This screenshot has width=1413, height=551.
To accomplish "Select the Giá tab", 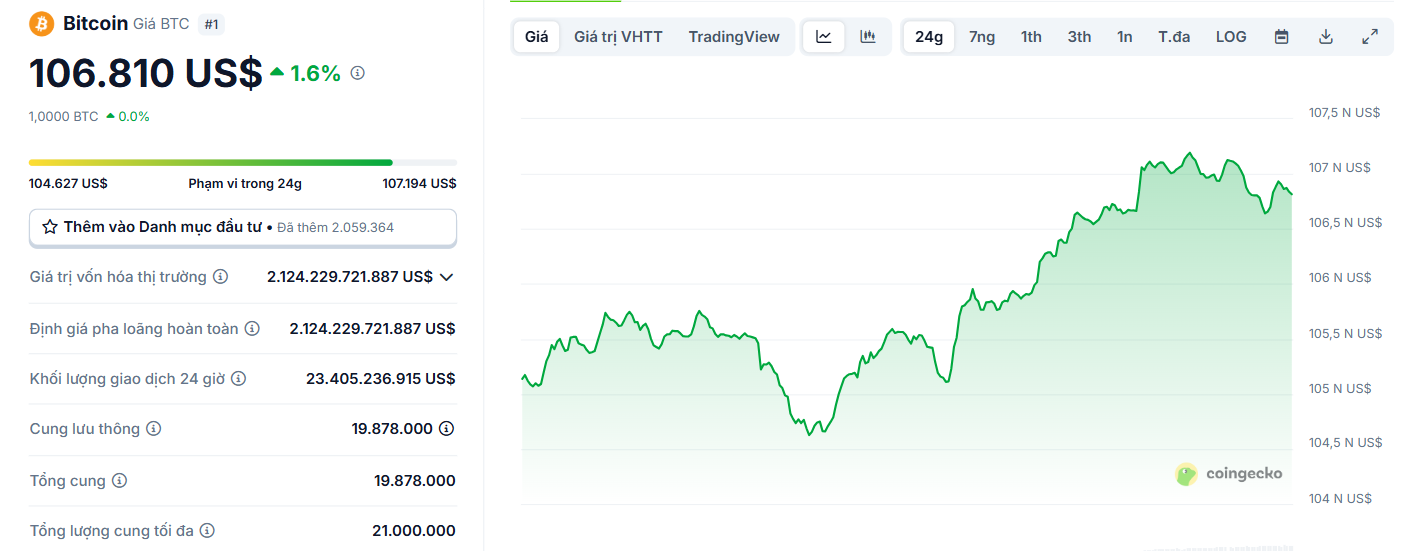I will point(537,37).
